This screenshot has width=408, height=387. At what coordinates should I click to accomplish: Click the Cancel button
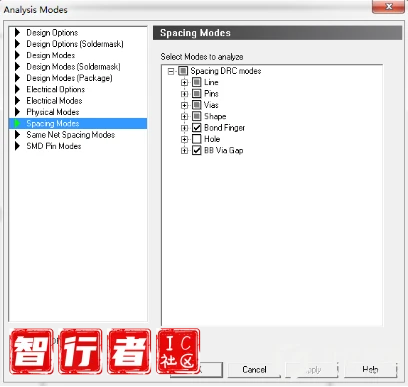pos(254,370)
